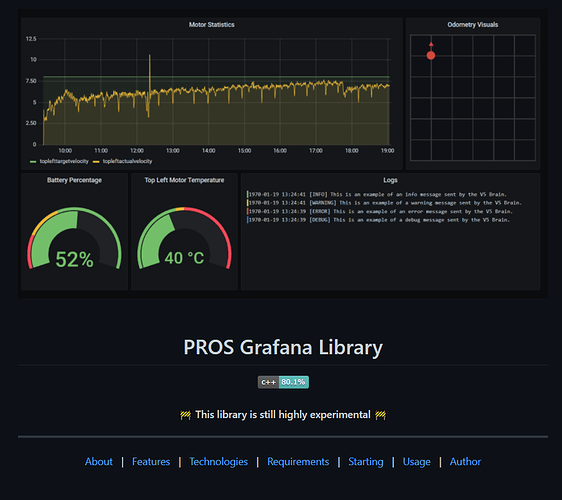Click the Logs panel title
Image resolution: width=562 pixels, height=500 pixels.
tap(390, 180)
